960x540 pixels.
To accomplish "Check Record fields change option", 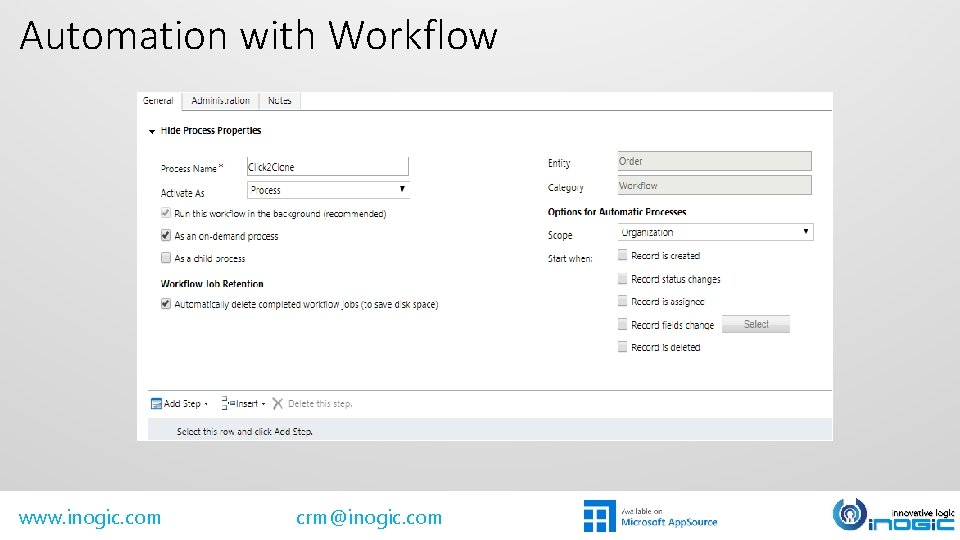I will click(622, 324).
